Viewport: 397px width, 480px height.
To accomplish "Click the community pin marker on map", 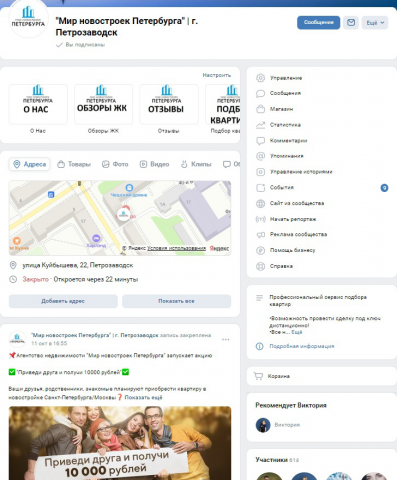I will coord(123,214).
